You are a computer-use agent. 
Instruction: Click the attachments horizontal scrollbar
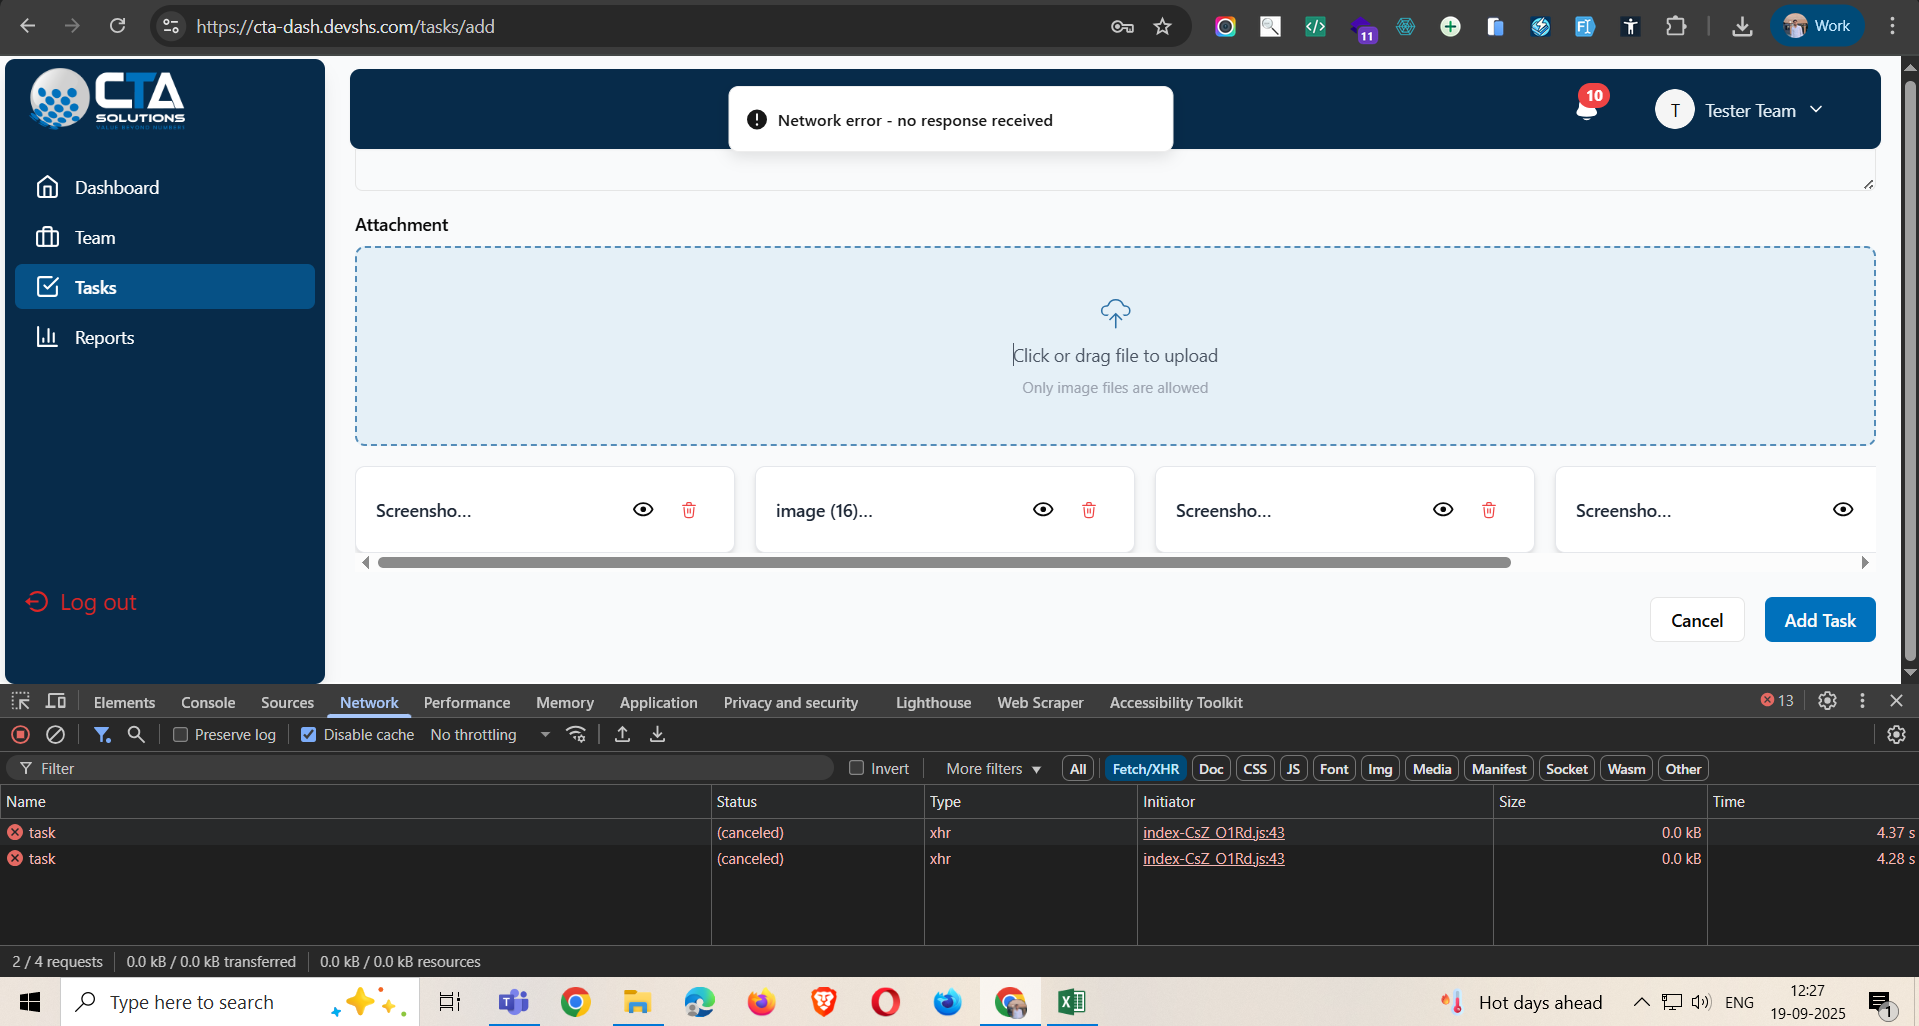pyautogui.click(x=943, y=563)
